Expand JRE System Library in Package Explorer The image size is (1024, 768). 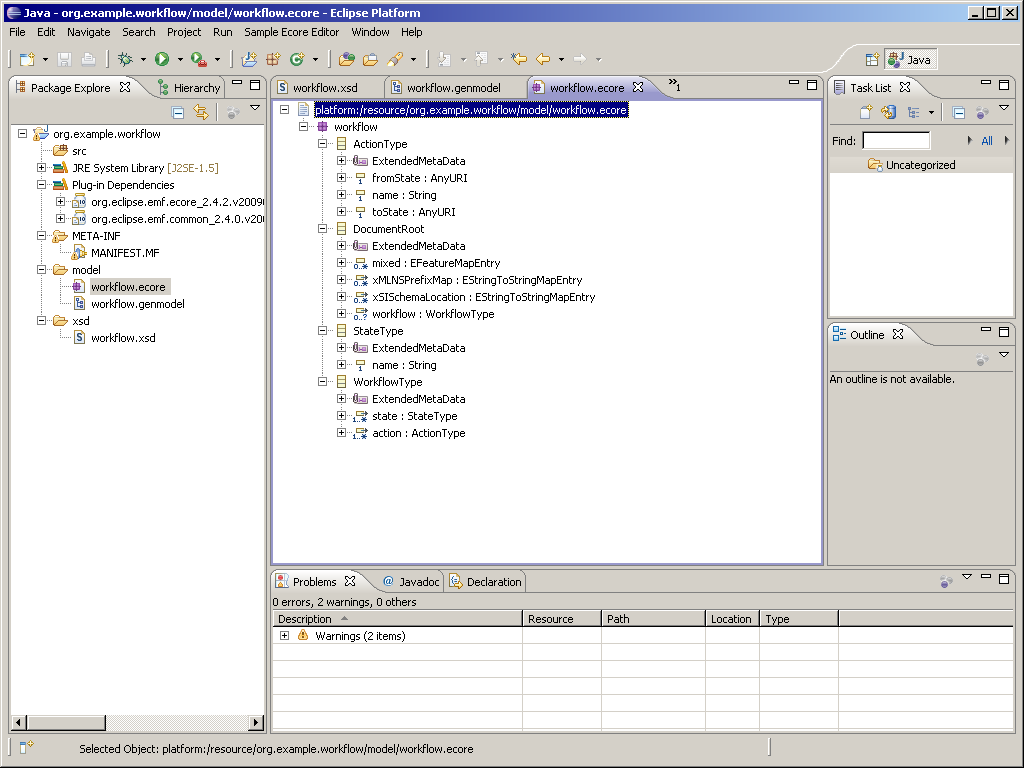coord(42,168)
